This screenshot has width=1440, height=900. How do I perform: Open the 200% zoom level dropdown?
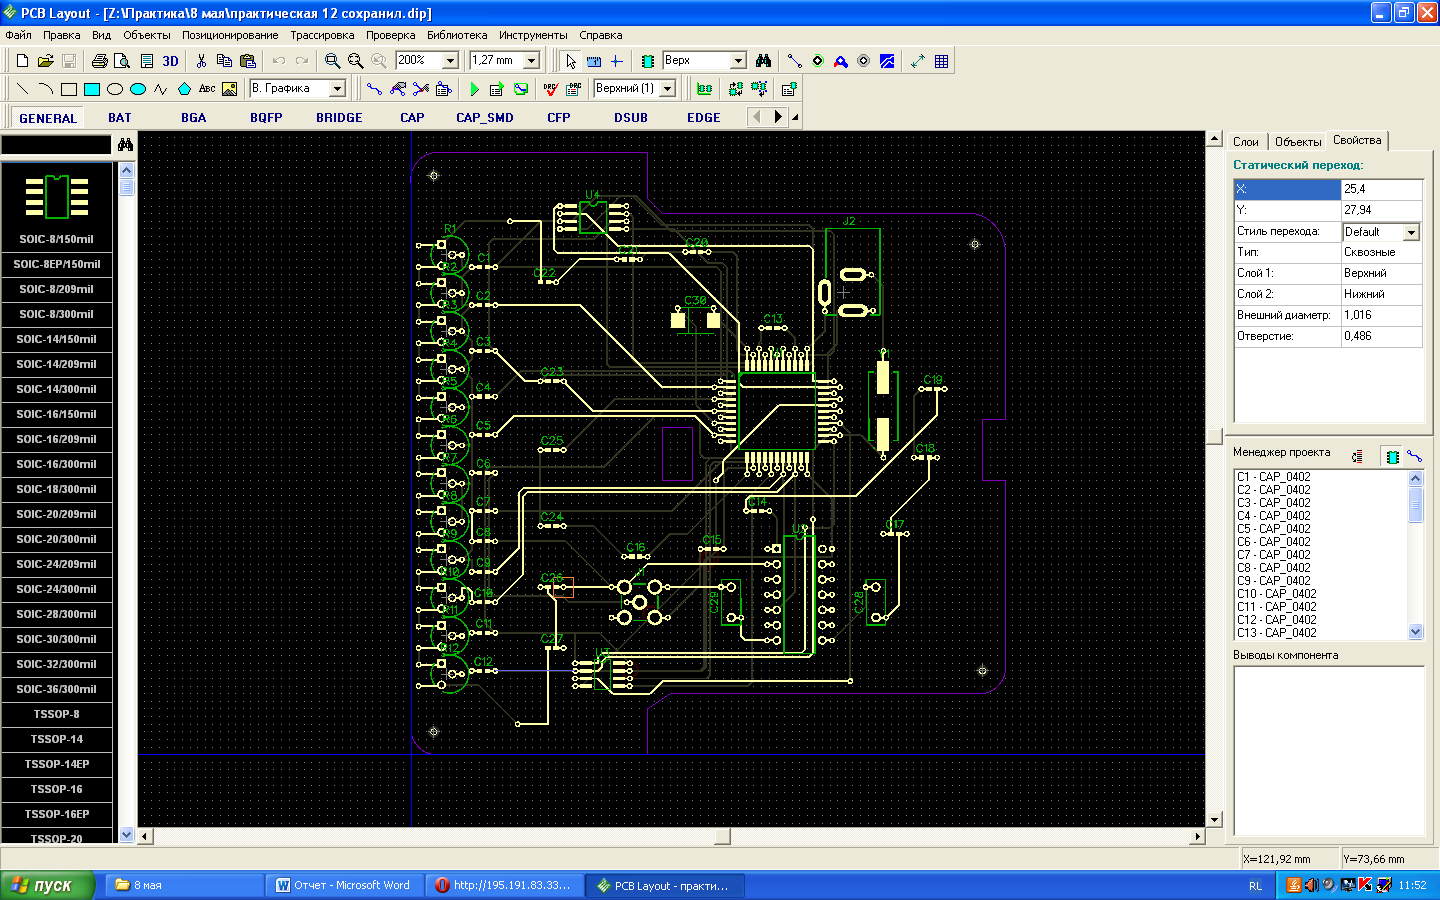point(450,61)
